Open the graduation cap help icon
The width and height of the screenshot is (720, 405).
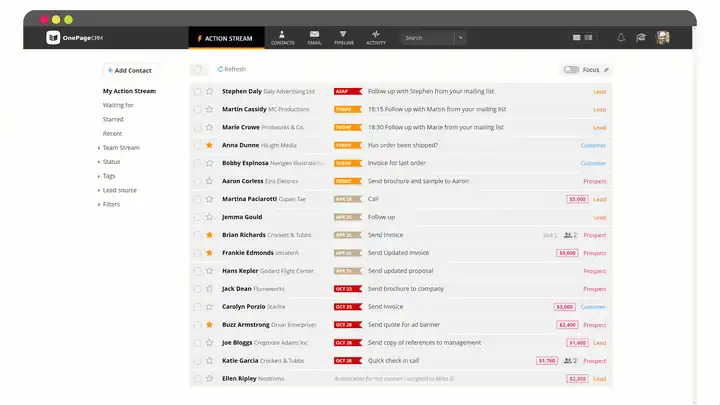641,38
